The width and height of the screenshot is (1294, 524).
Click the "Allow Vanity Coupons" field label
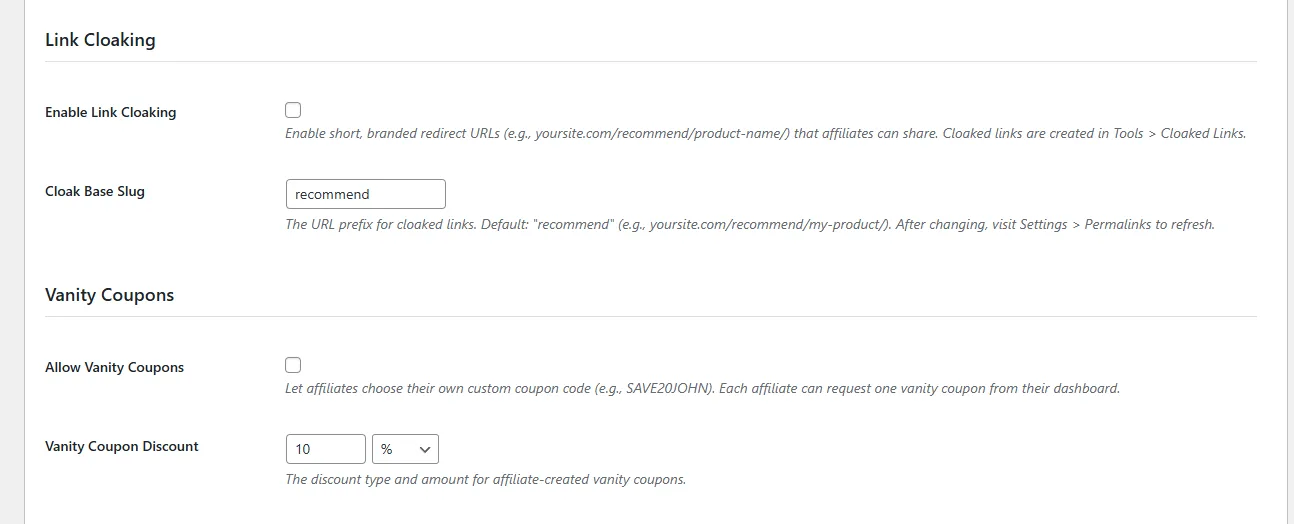[x=114, y=367]
